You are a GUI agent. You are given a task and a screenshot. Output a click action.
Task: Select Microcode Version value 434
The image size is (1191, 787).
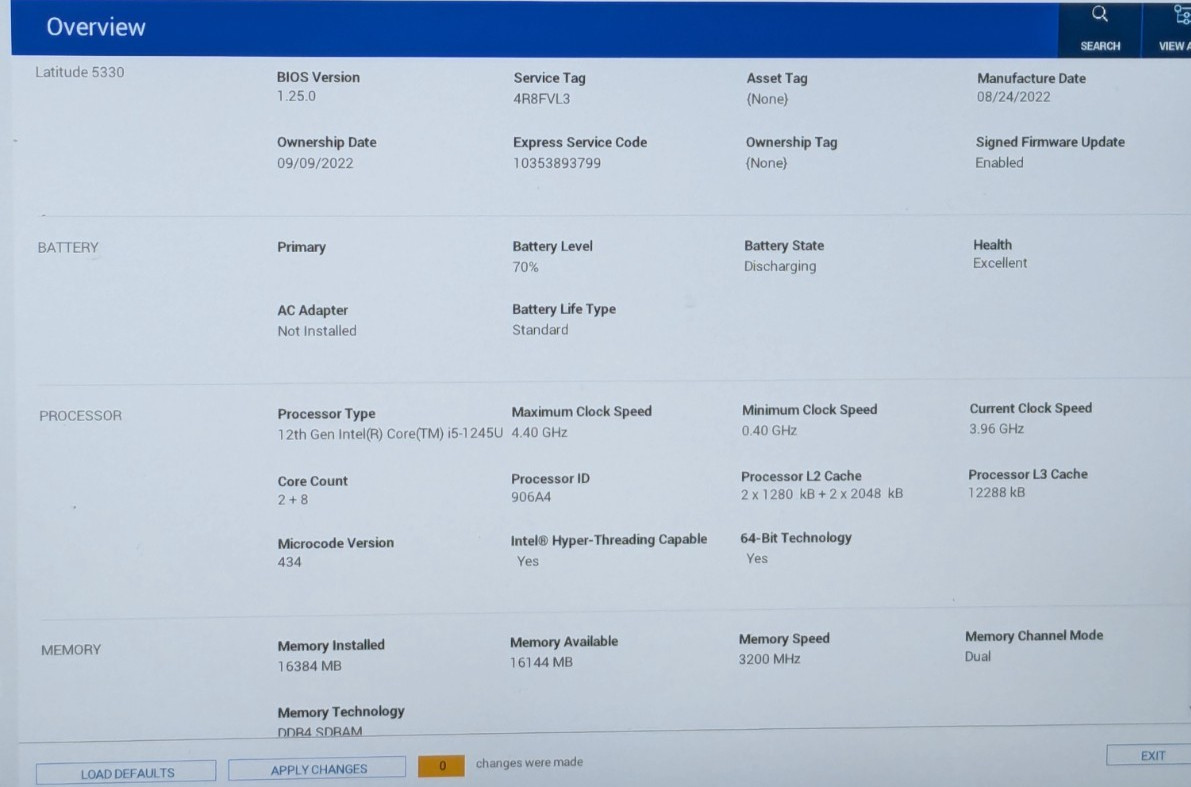point(289,562)
